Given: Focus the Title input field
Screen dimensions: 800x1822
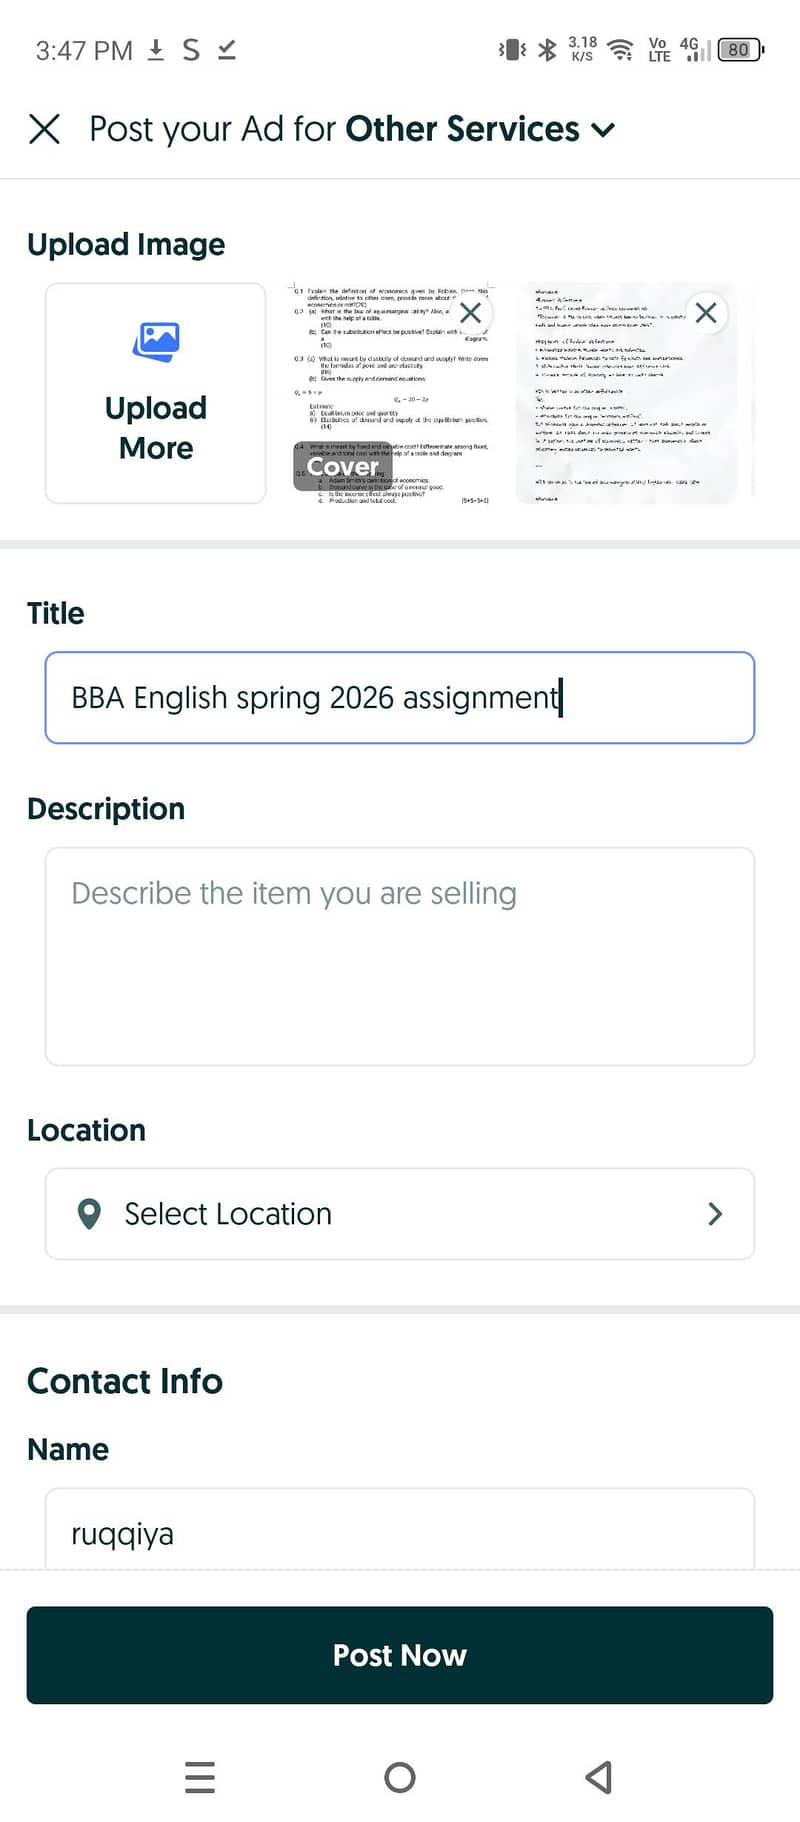Looking at the screenshot, I should (400, 698).
